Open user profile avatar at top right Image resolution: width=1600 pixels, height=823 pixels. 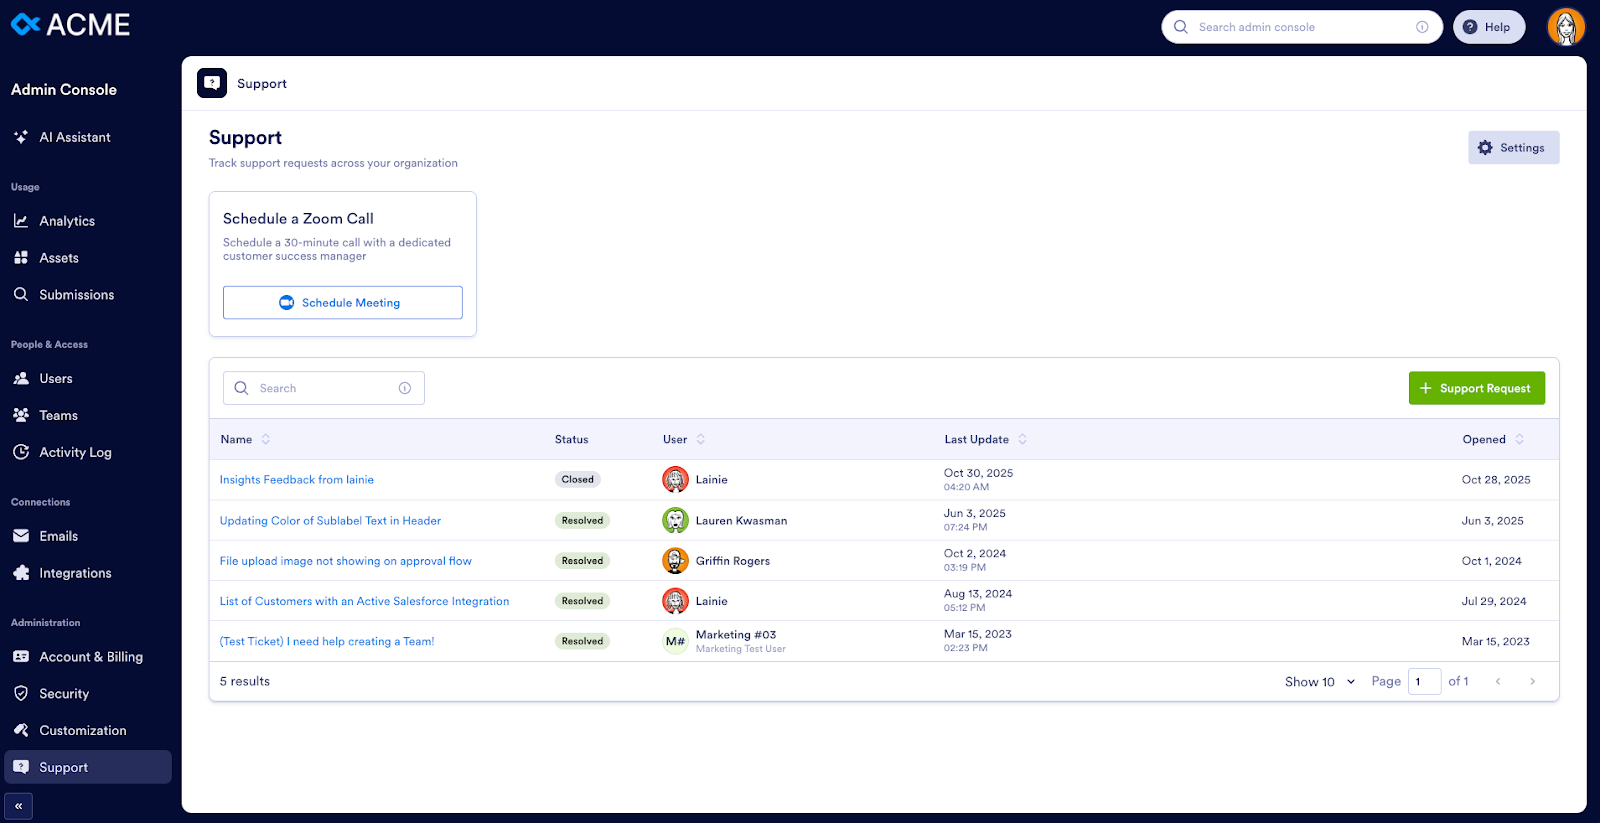click(1566, 27)
